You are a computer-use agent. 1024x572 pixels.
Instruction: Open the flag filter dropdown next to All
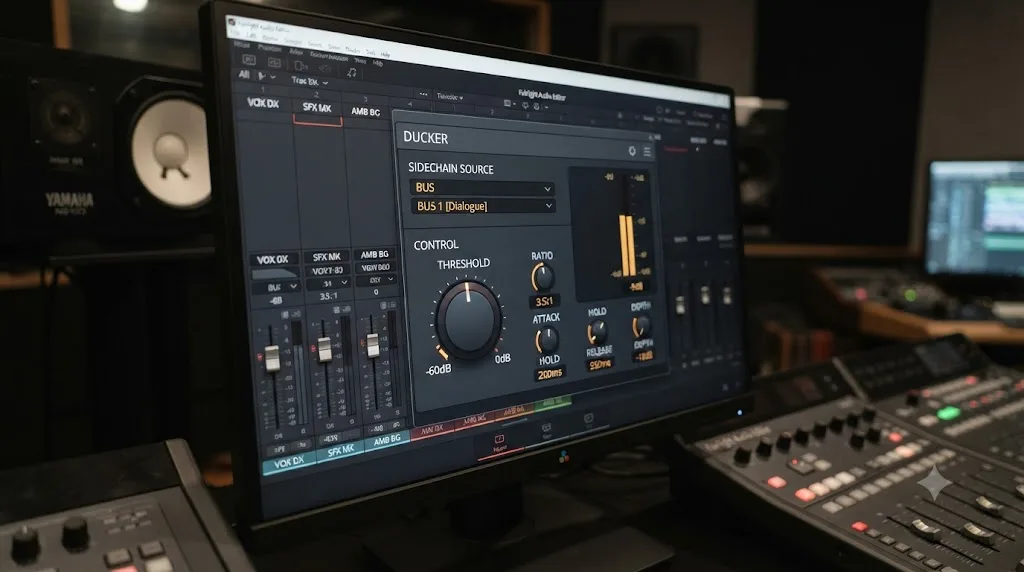coord(266,76)
